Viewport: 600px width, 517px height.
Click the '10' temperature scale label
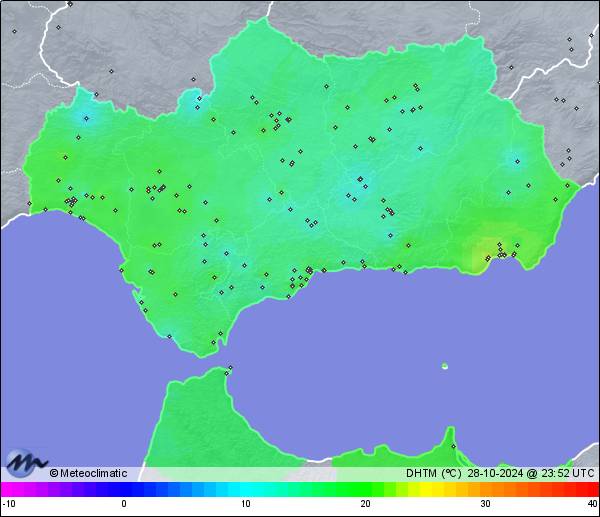click(x=246, y=504)
